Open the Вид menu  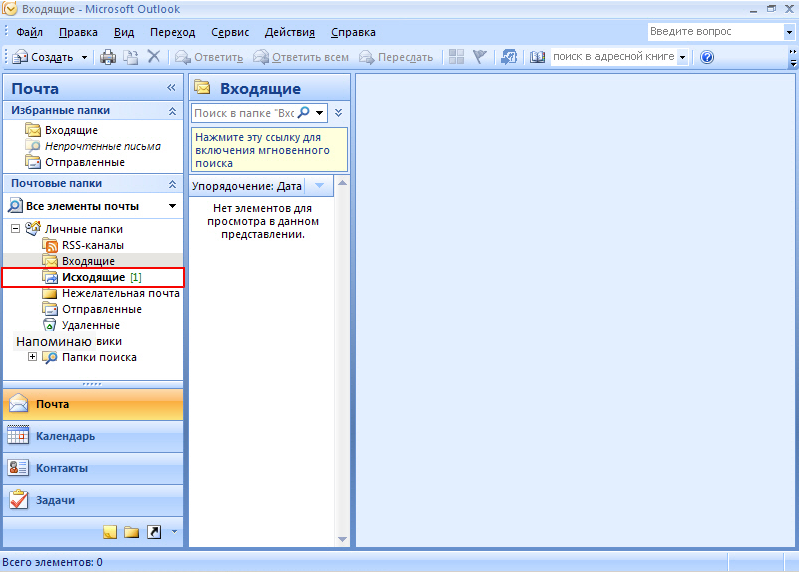point(123,32)
